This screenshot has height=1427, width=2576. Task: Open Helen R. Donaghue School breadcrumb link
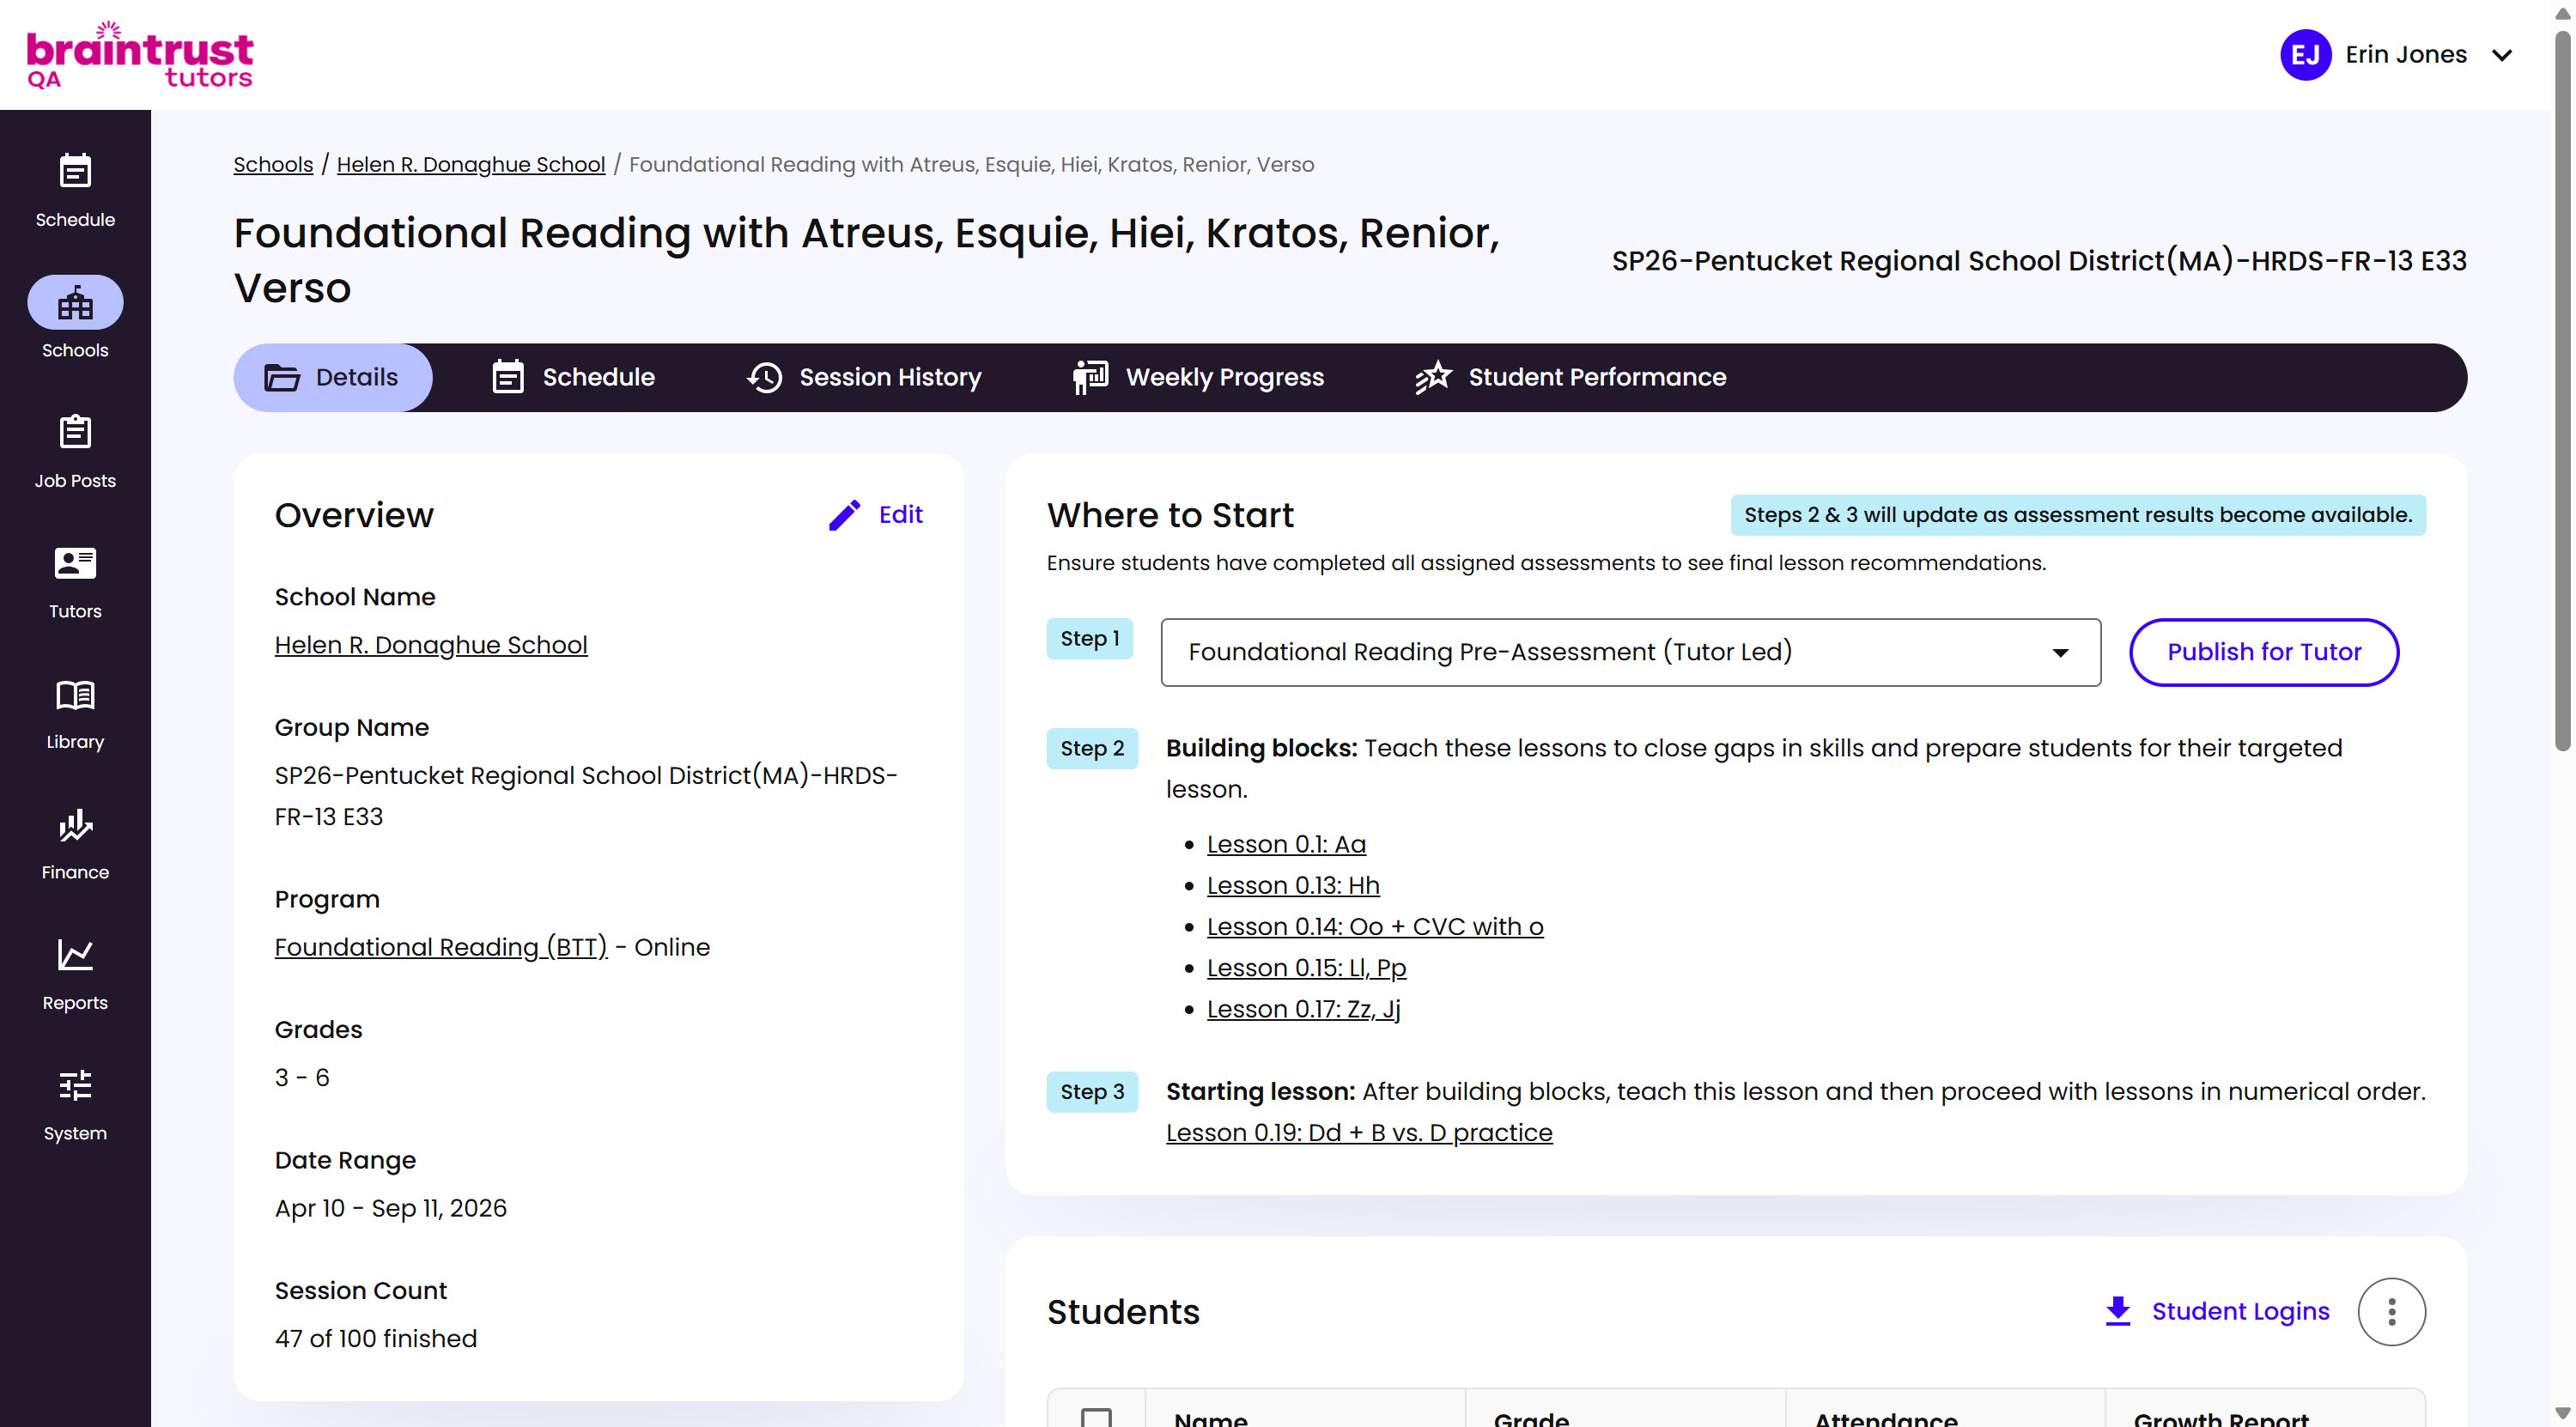point(471,164)
